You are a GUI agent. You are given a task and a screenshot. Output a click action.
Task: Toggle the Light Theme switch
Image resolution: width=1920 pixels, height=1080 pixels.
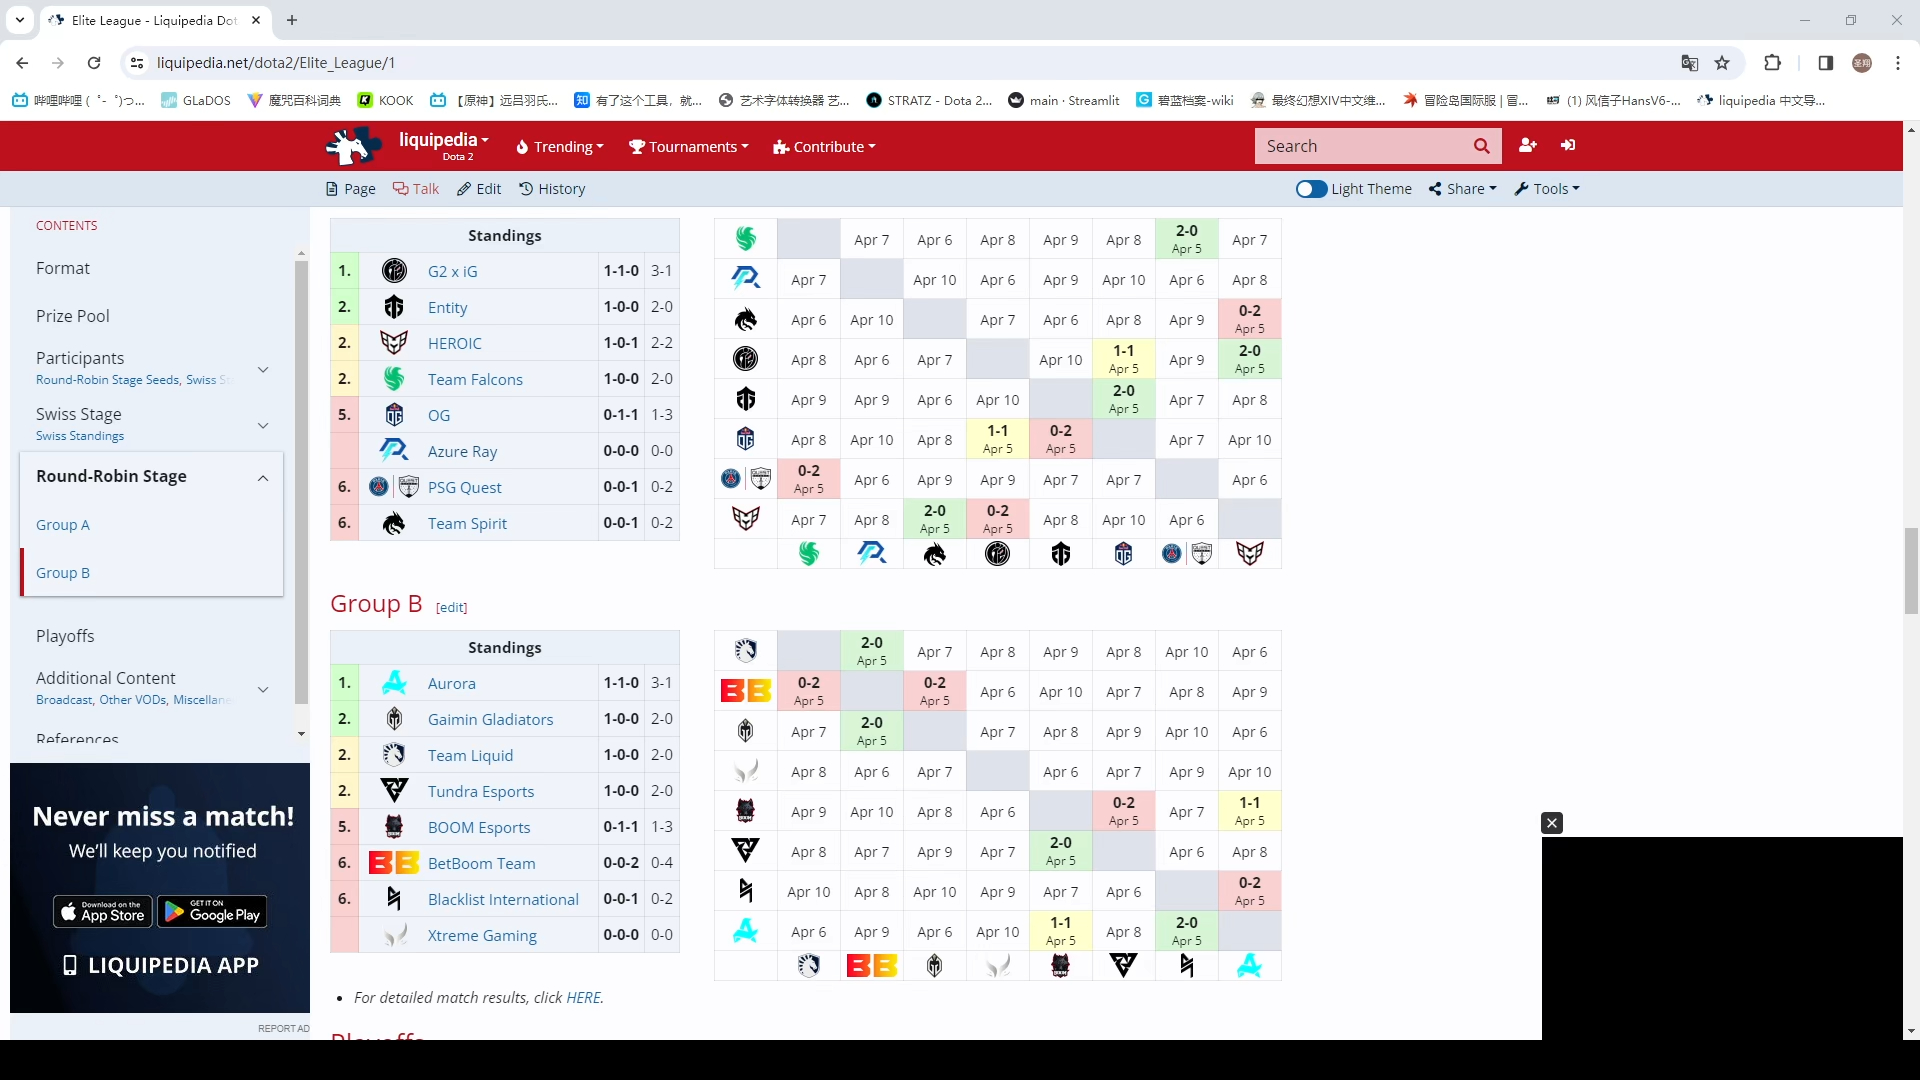[1311, 189]
